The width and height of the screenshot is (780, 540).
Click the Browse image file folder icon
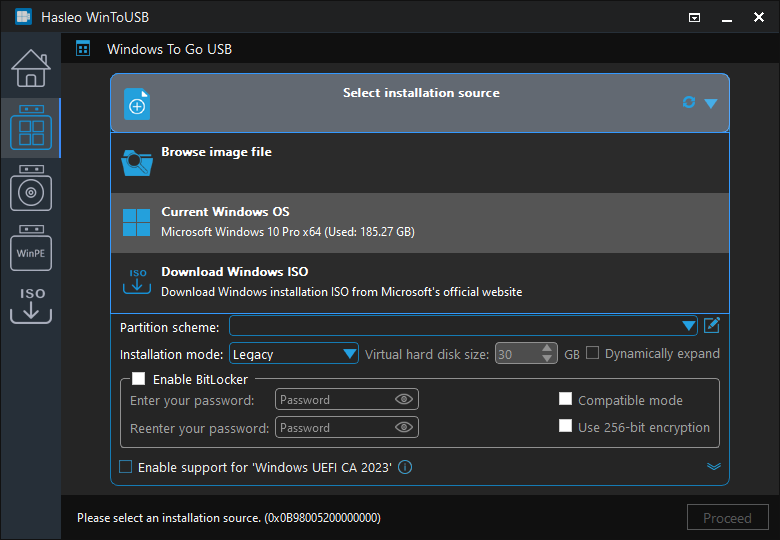137,163
